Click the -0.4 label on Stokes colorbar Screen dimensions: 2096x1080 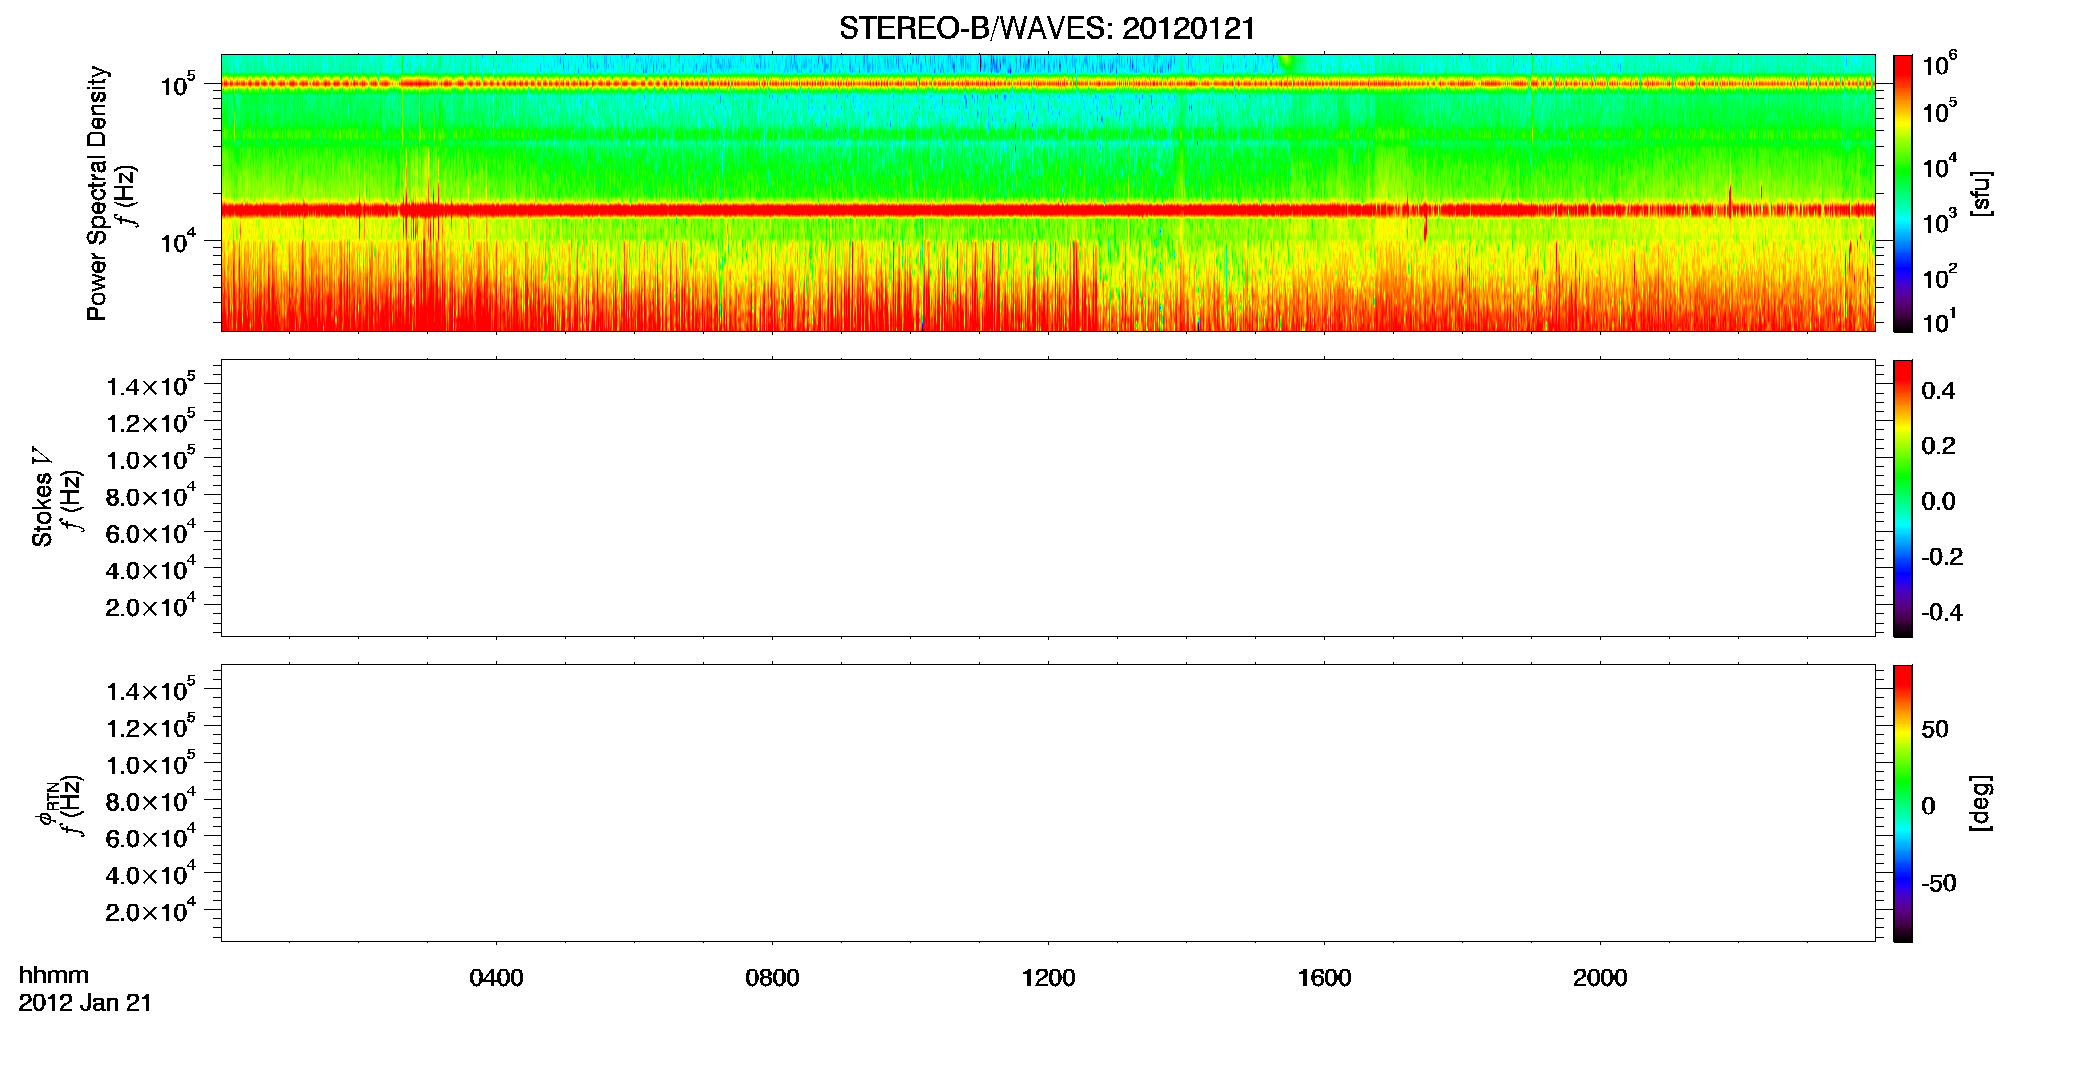click(1942, 613)
